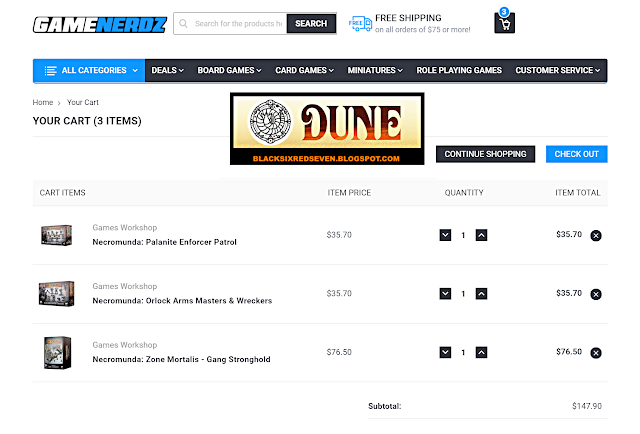Click the free shipping truck icon
640x434 pixels.
coord(360,24)
